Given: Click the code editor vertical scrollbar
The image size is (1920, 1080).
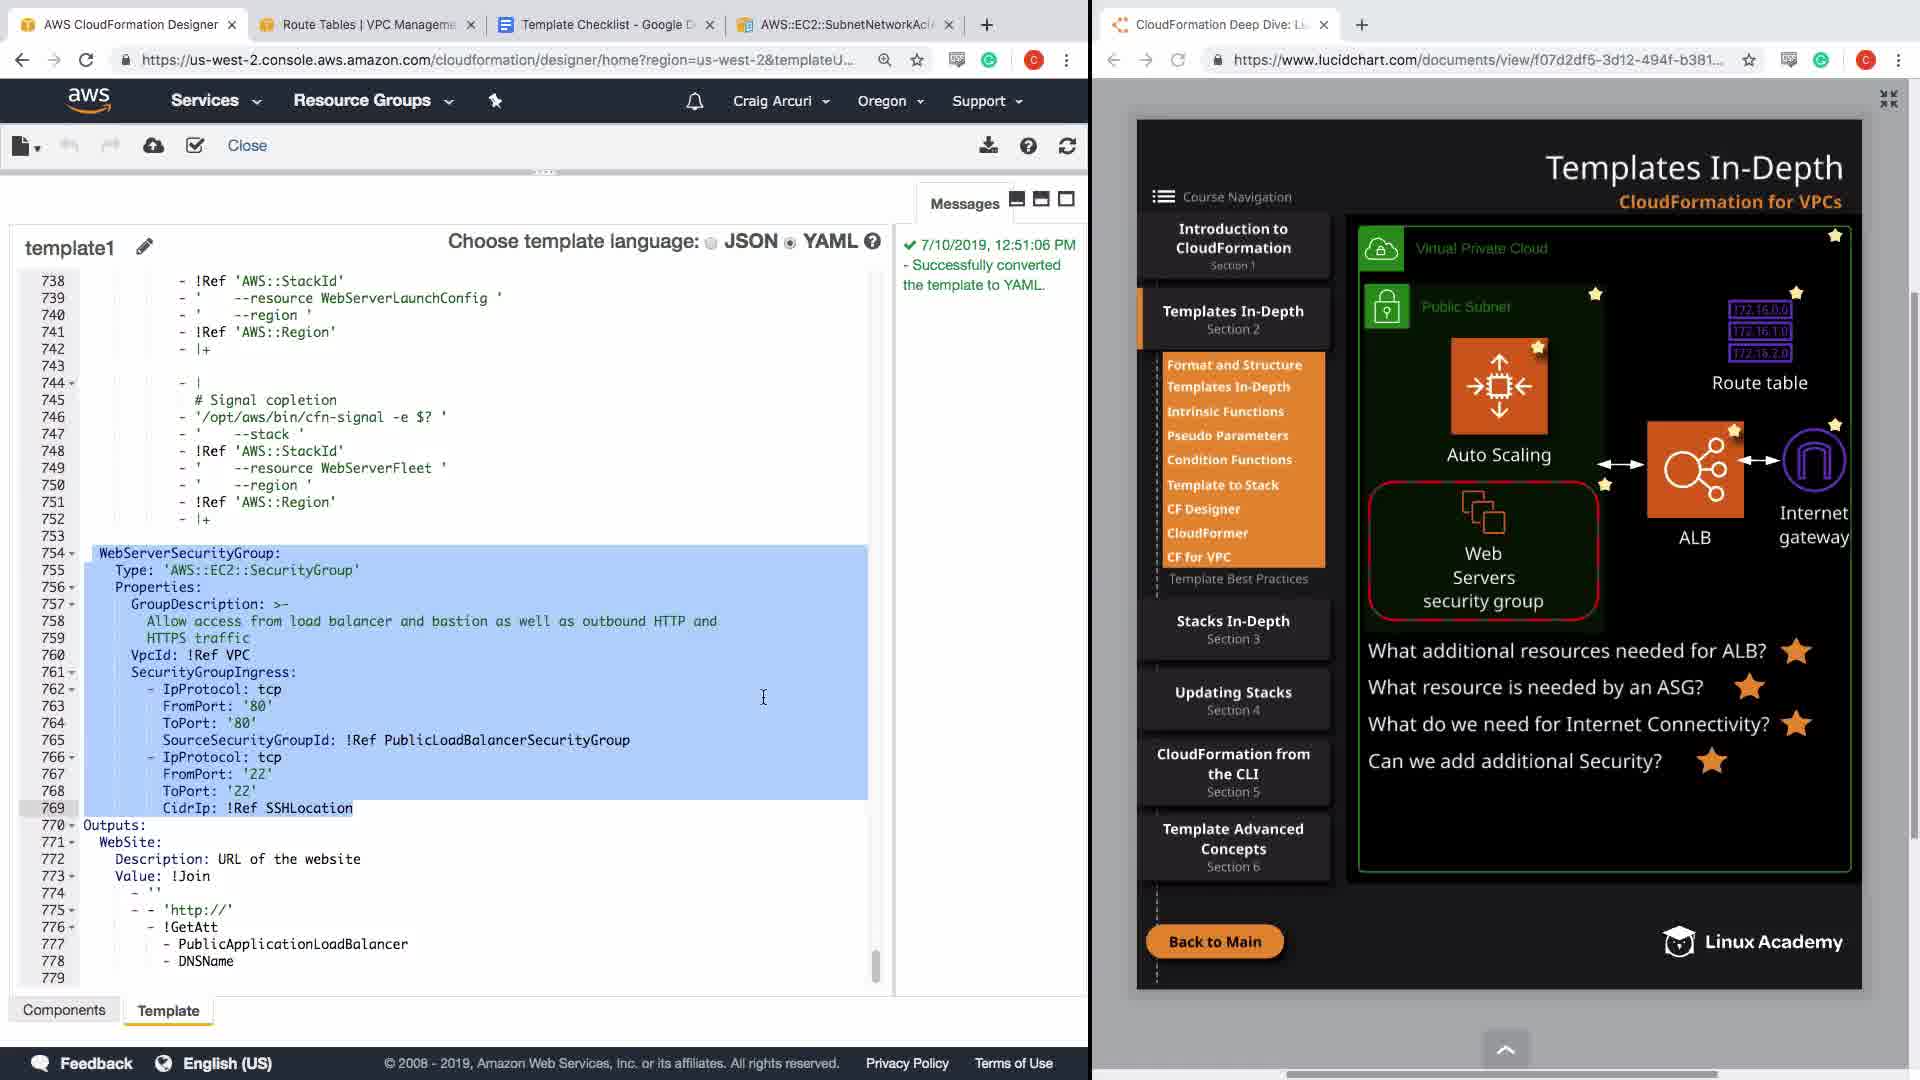Looking at the screenshot, I should (x=876, y=965).
